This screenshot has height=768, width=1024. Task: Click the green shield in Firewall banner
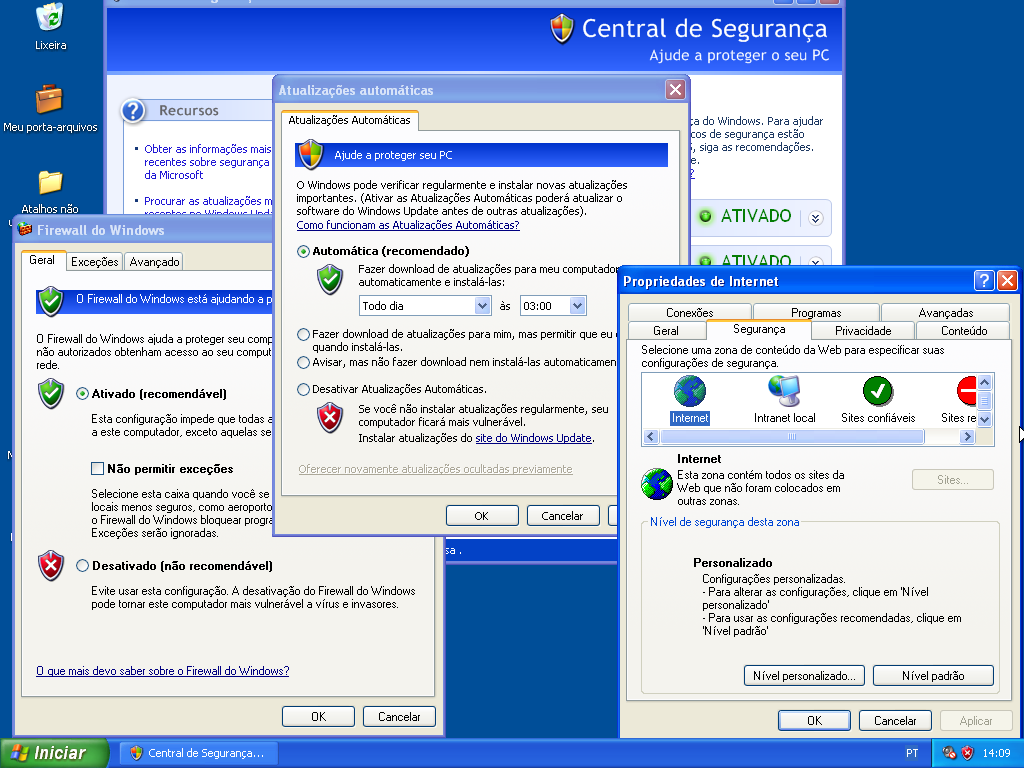(x=51, y=301)
